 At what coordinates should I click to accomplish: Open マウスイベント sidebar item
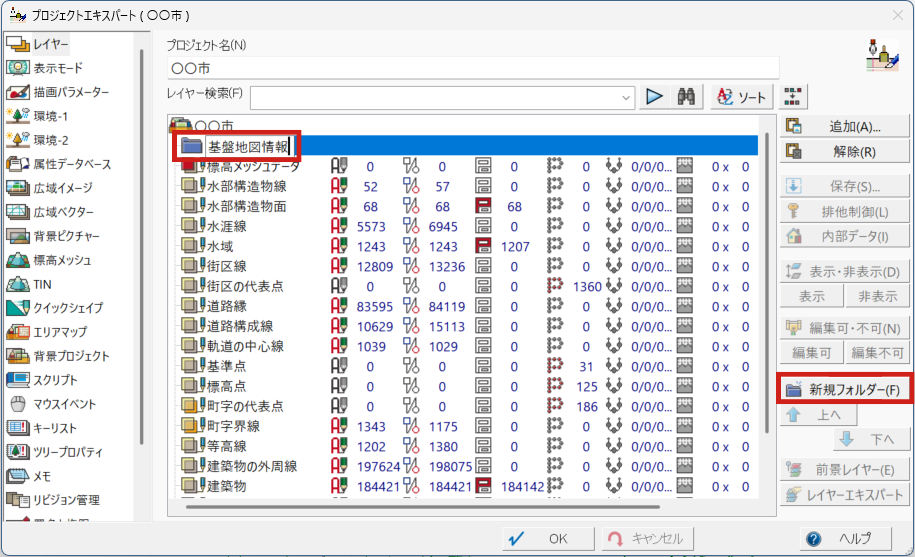pyautogui.click(x=65, y=404)
